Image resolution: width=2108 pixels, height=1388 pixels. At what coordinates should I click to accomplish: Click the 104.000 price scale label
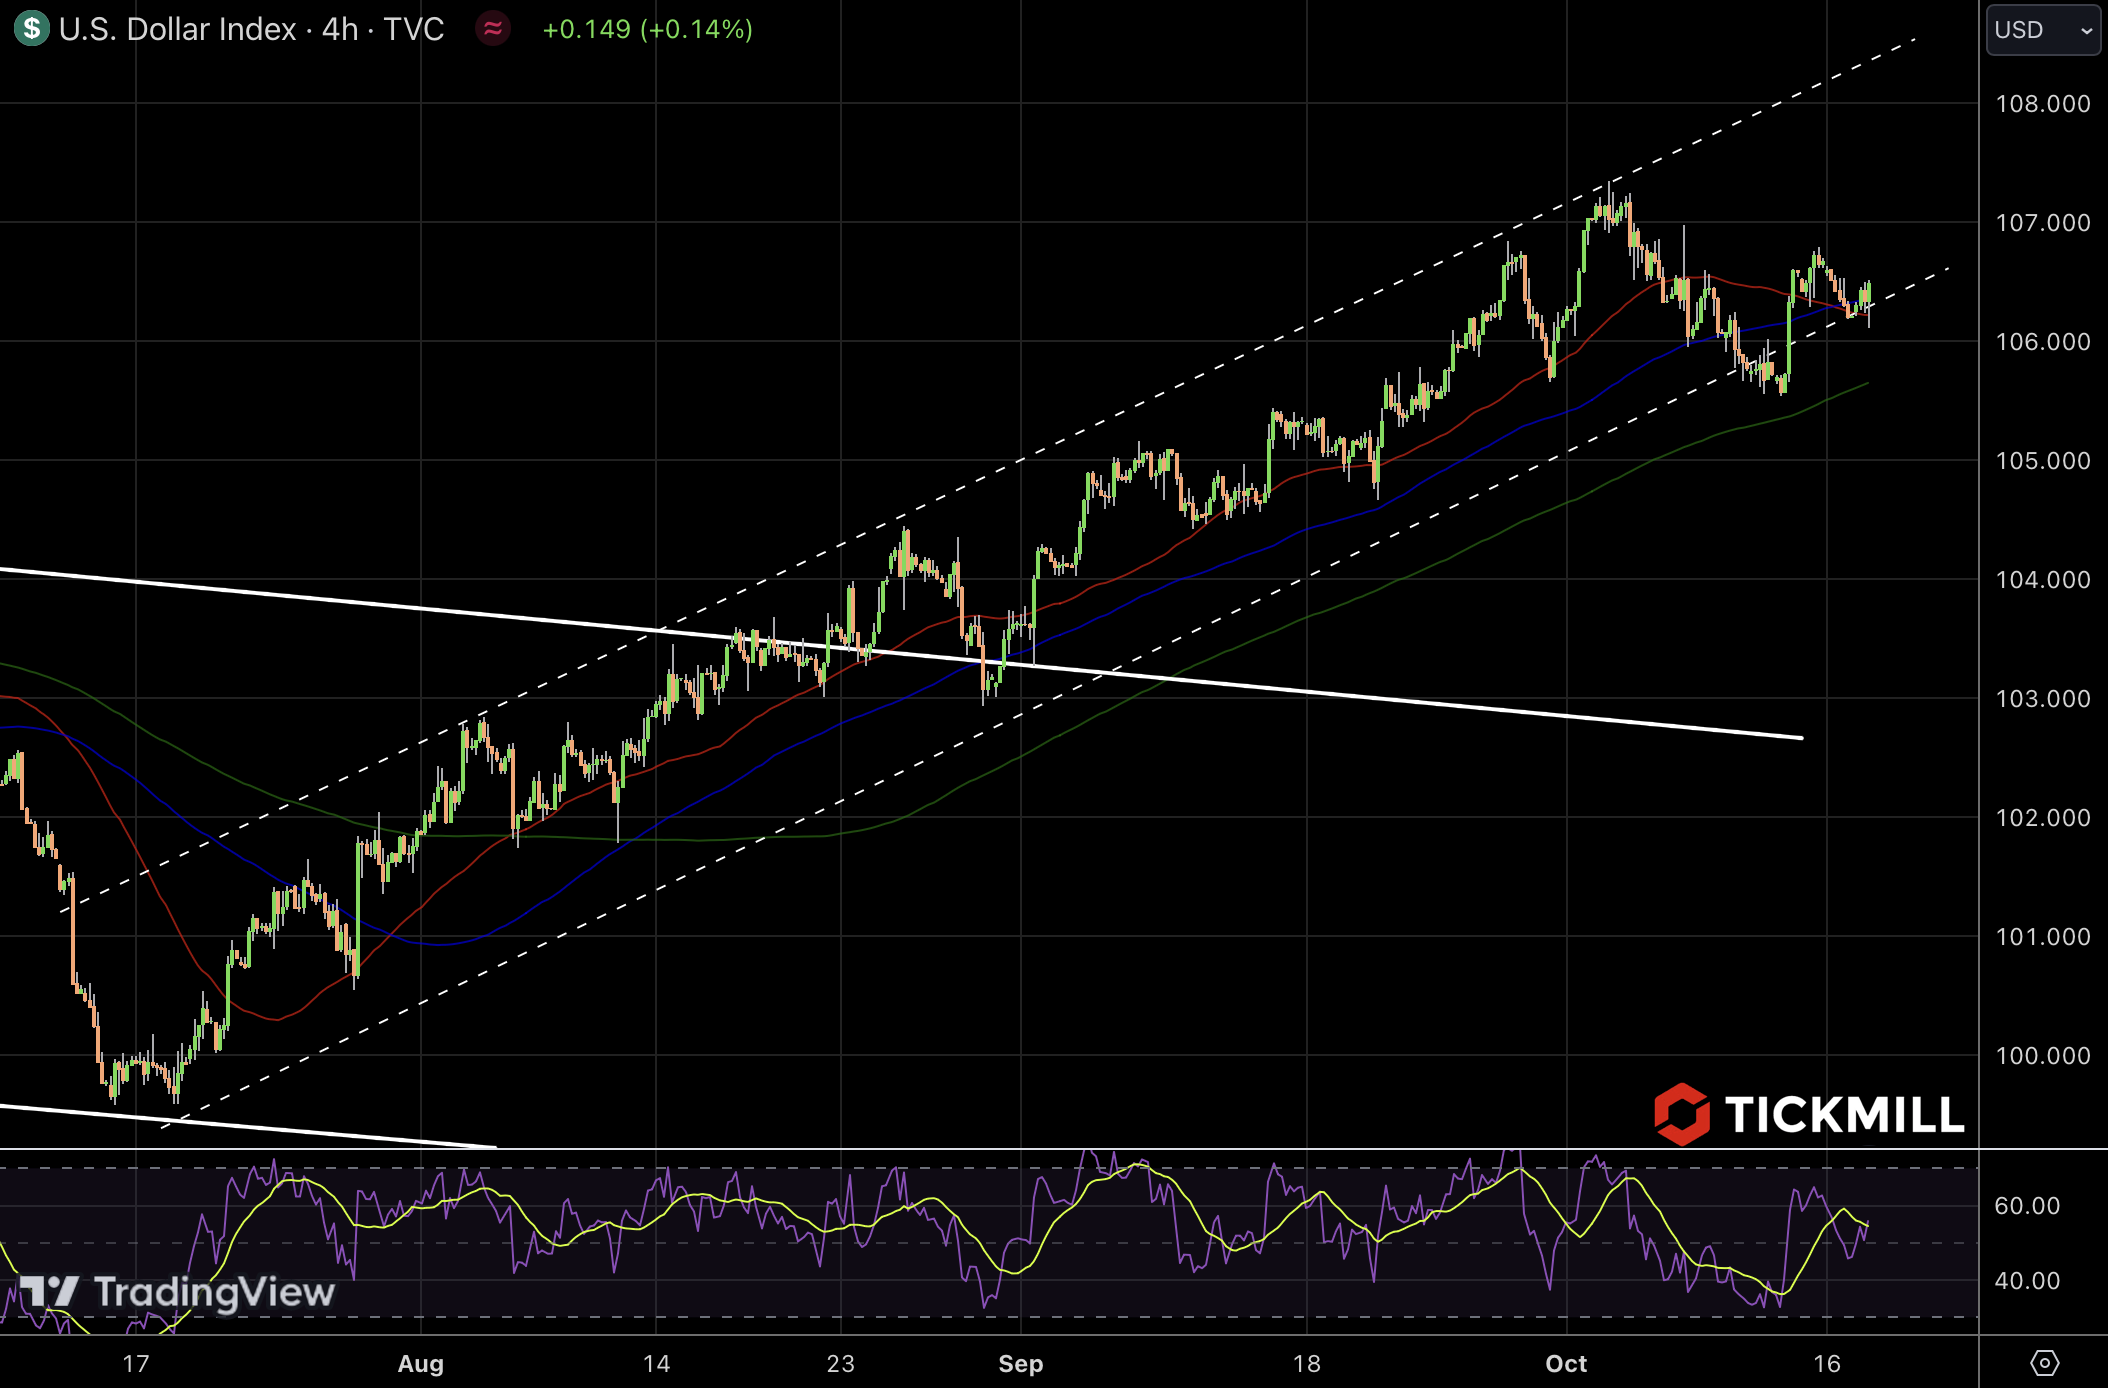click(x=2042, y=580)
